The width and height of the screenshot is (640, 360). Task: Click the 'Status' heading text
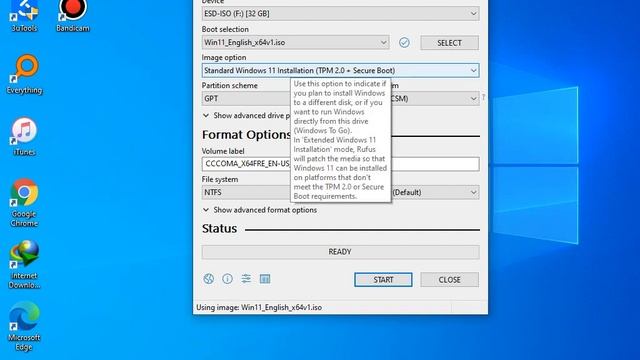point(219,229)
